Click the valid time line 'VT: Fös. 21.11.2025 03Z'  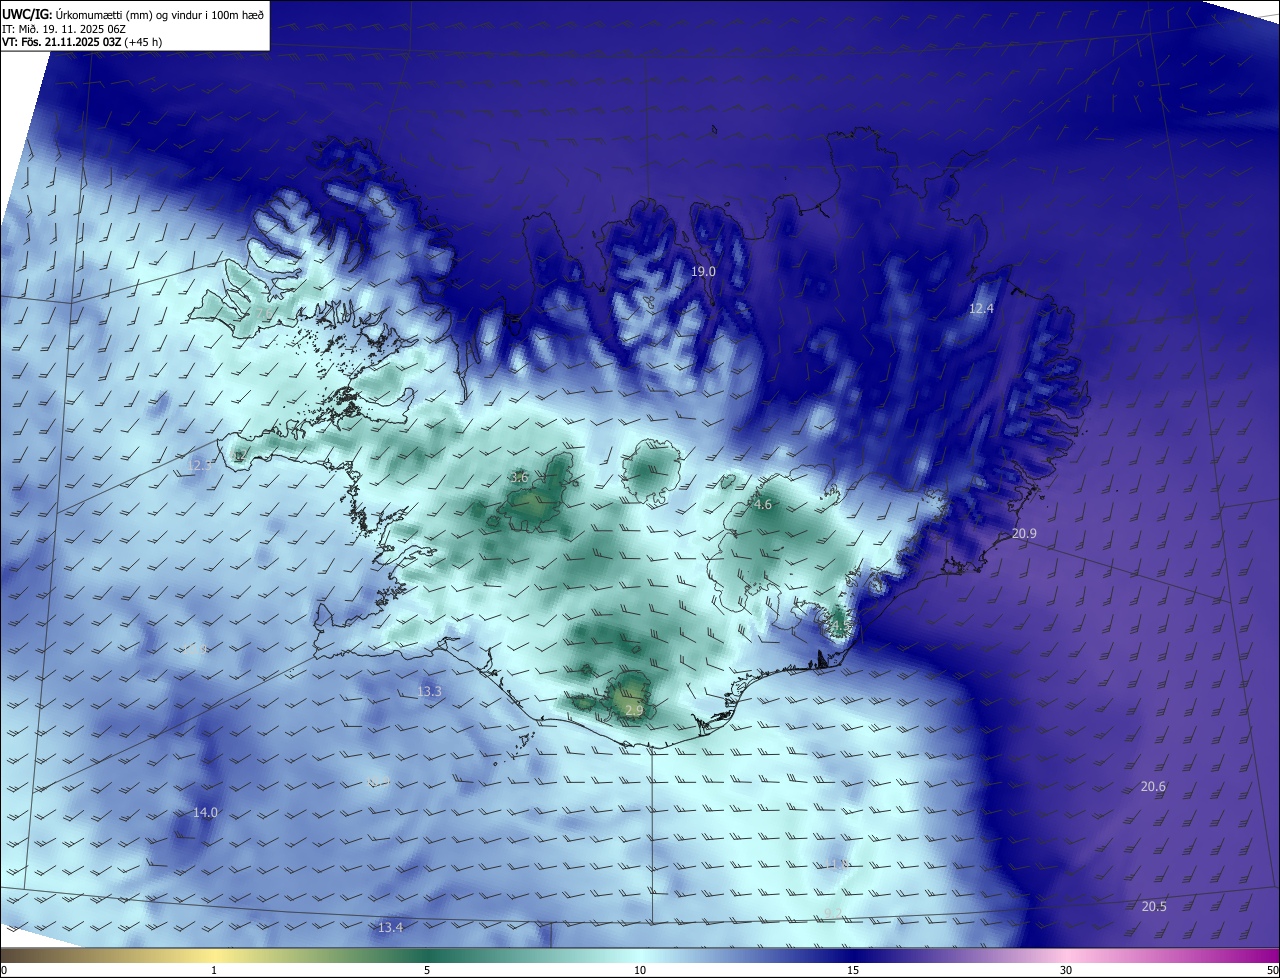pos(62,42)
